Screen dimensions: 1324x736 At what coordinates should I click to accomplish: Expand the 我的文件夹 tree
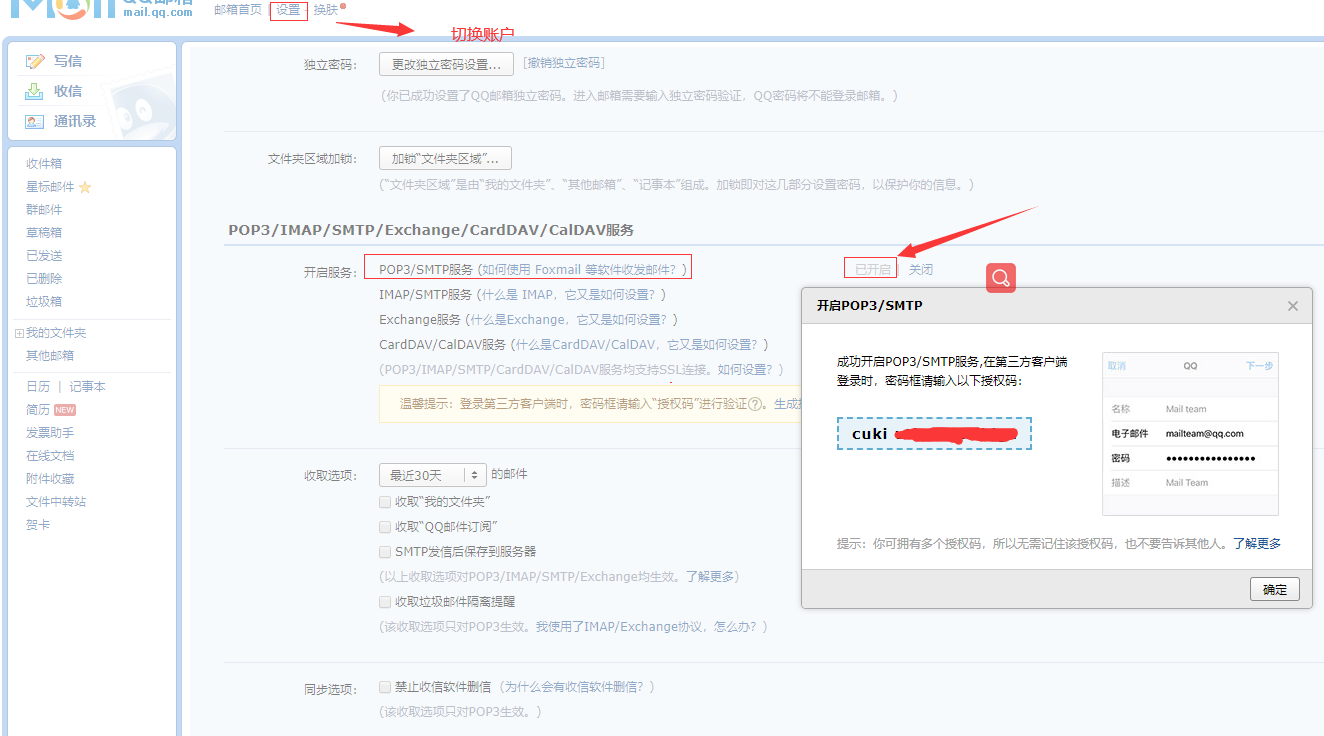[19, 333]
